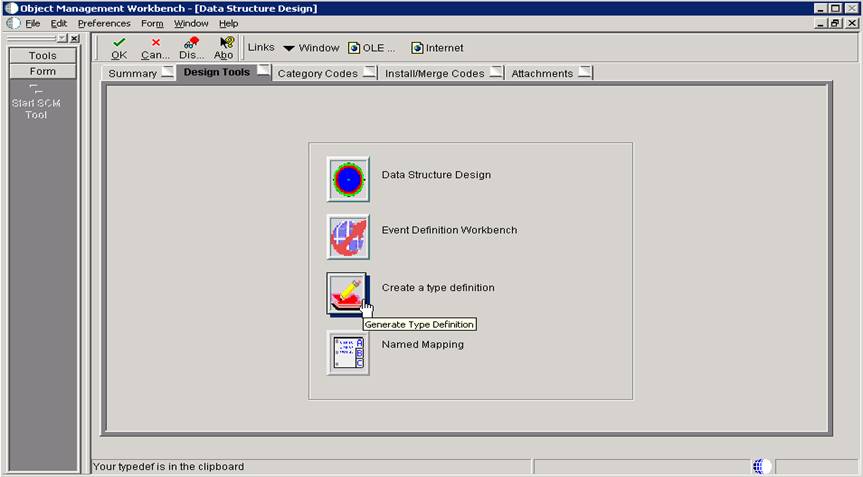
Task: Click the globe icon in status bar
Action: click(x=762, y=467)
